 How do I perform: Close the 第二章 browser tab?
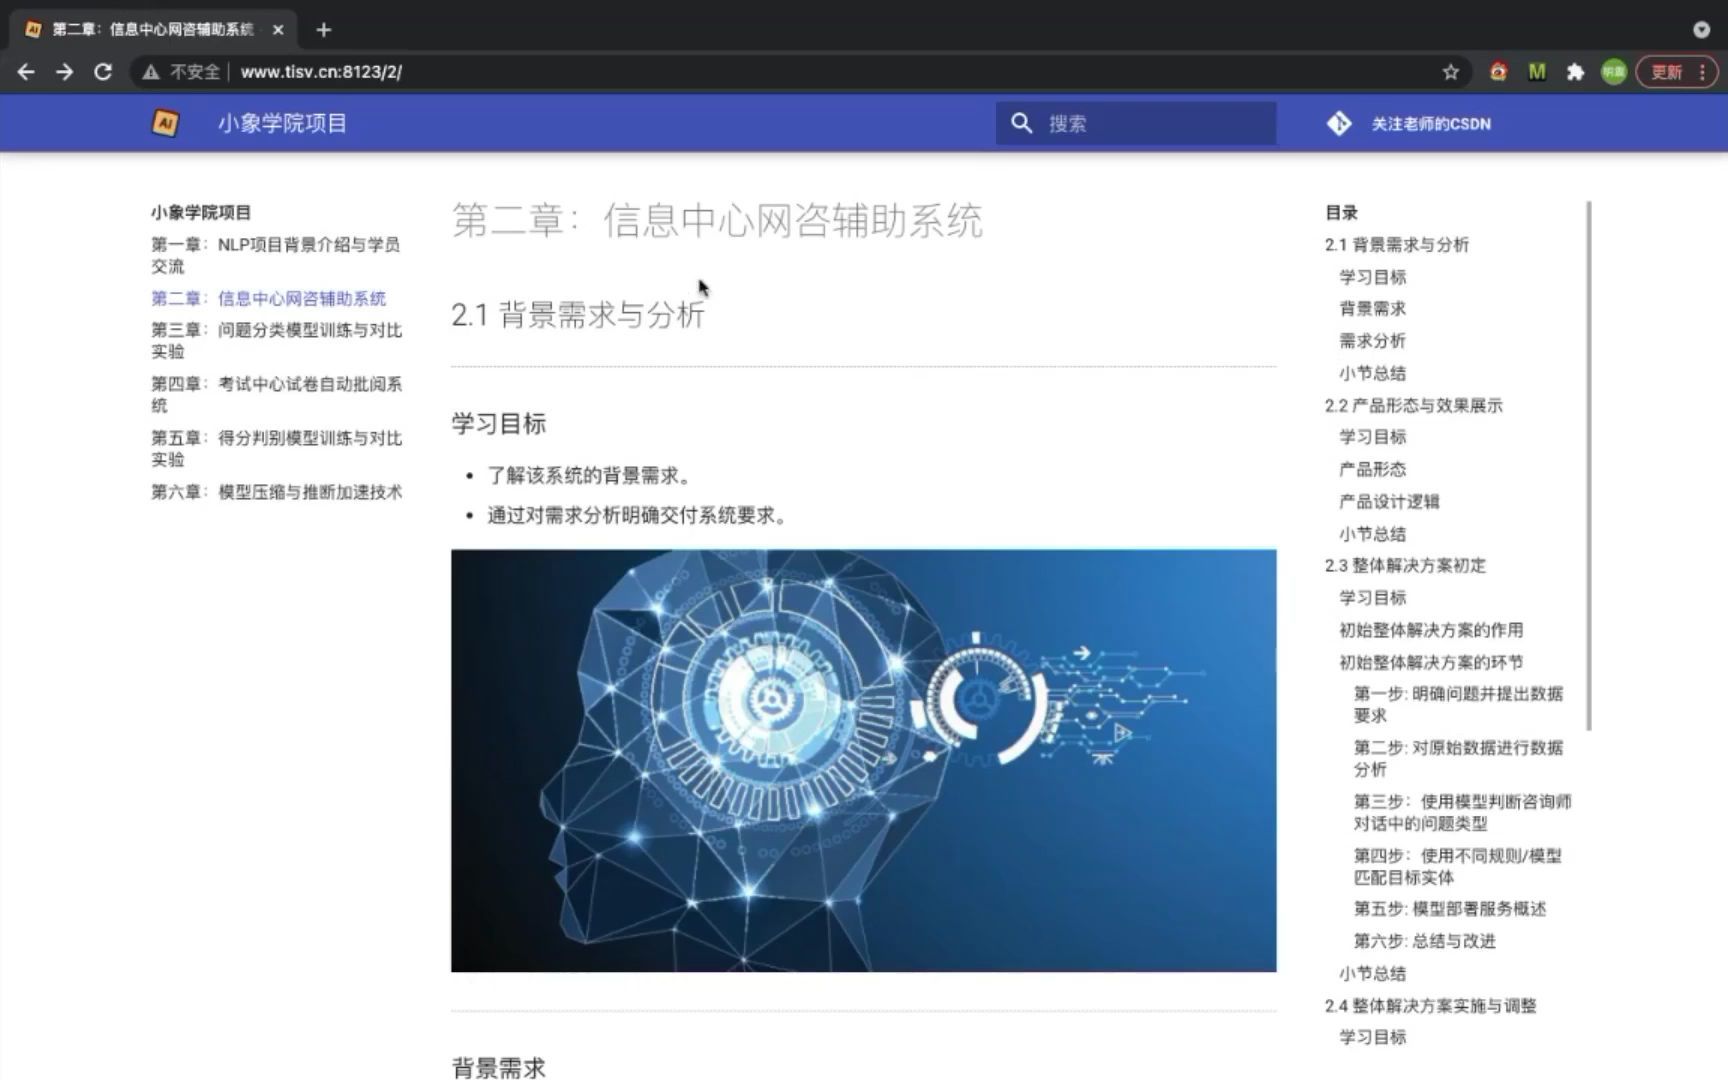pos(278,30)
